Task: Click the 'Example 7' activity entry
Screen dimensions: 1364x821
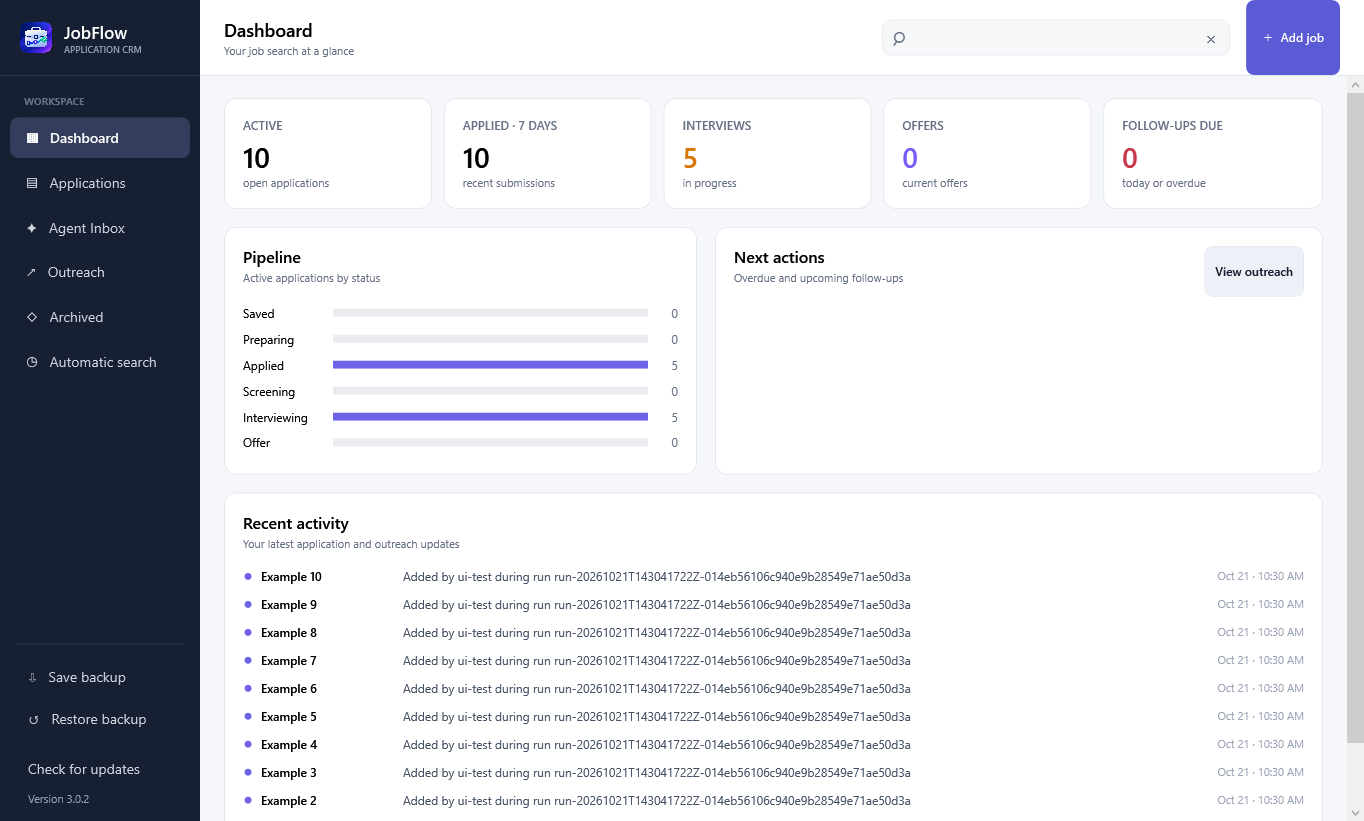Action: pos(773,661)
